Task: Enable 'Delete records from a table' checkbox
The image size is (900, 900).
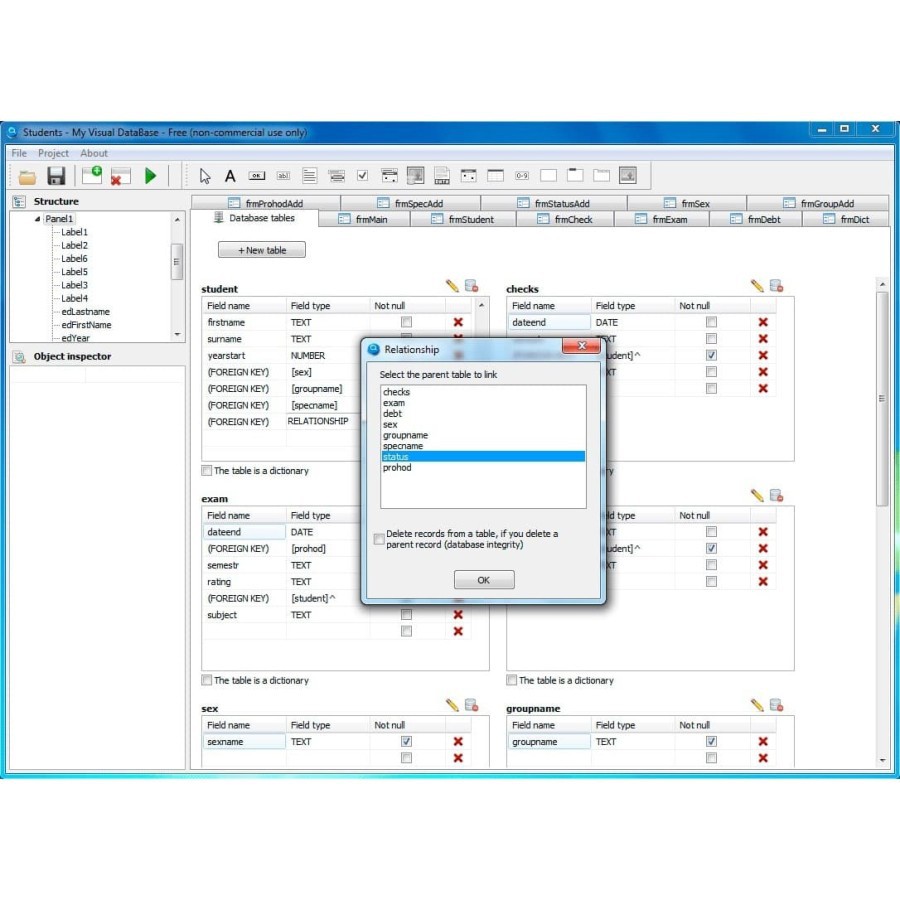Action: tap(379, 539)
